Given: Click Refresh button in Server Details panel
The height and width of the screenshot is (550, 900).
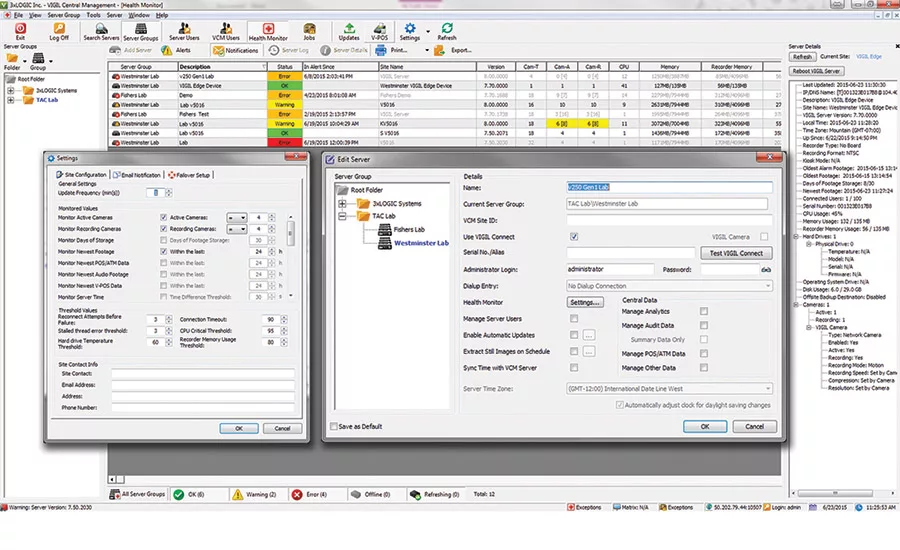Looking at the screenshot, I should click(802, 57).
